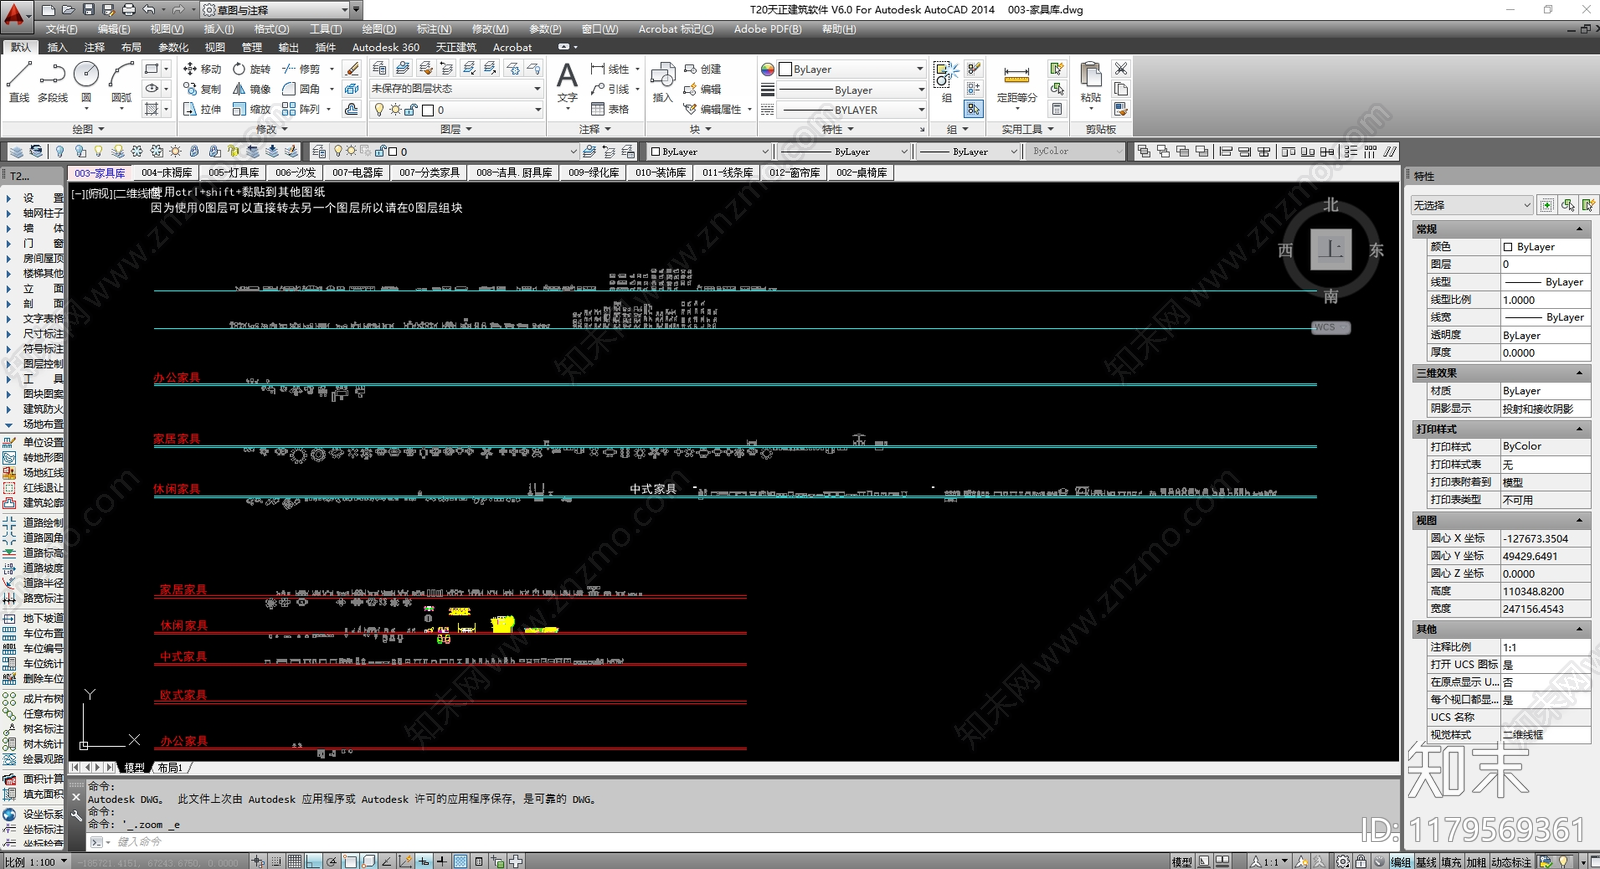Select the Line (直线) draw tool
Screen dimensions: 1600x869
pos(19,82)
